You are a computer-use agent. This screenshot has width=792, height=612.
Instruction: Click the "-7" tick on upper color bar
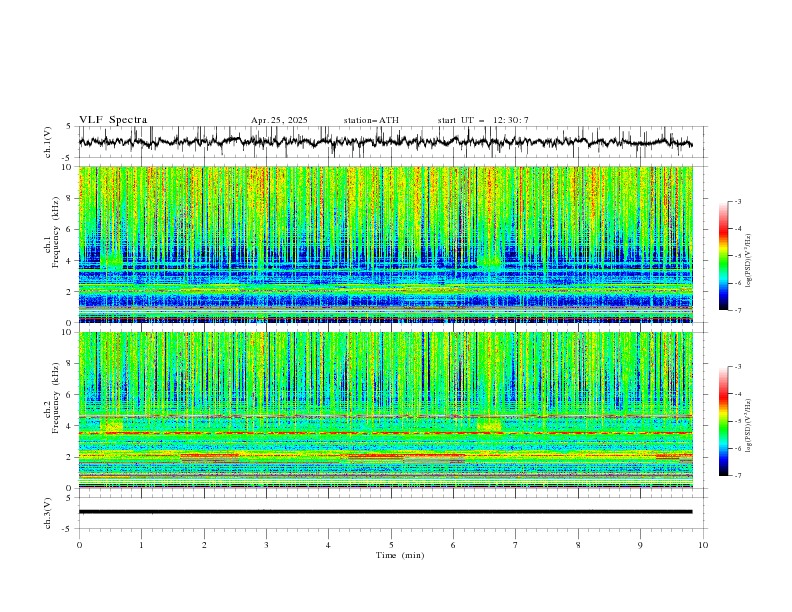click(738, 310)
